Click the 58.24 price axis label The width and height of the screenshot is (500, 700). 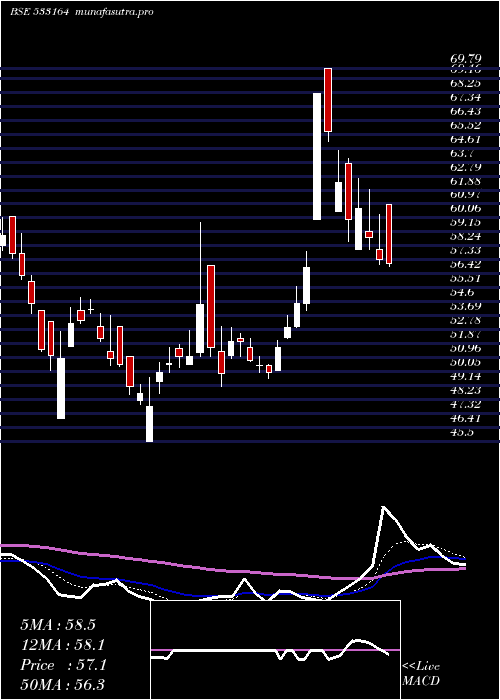pyautogui.click(x=465, y=237)
